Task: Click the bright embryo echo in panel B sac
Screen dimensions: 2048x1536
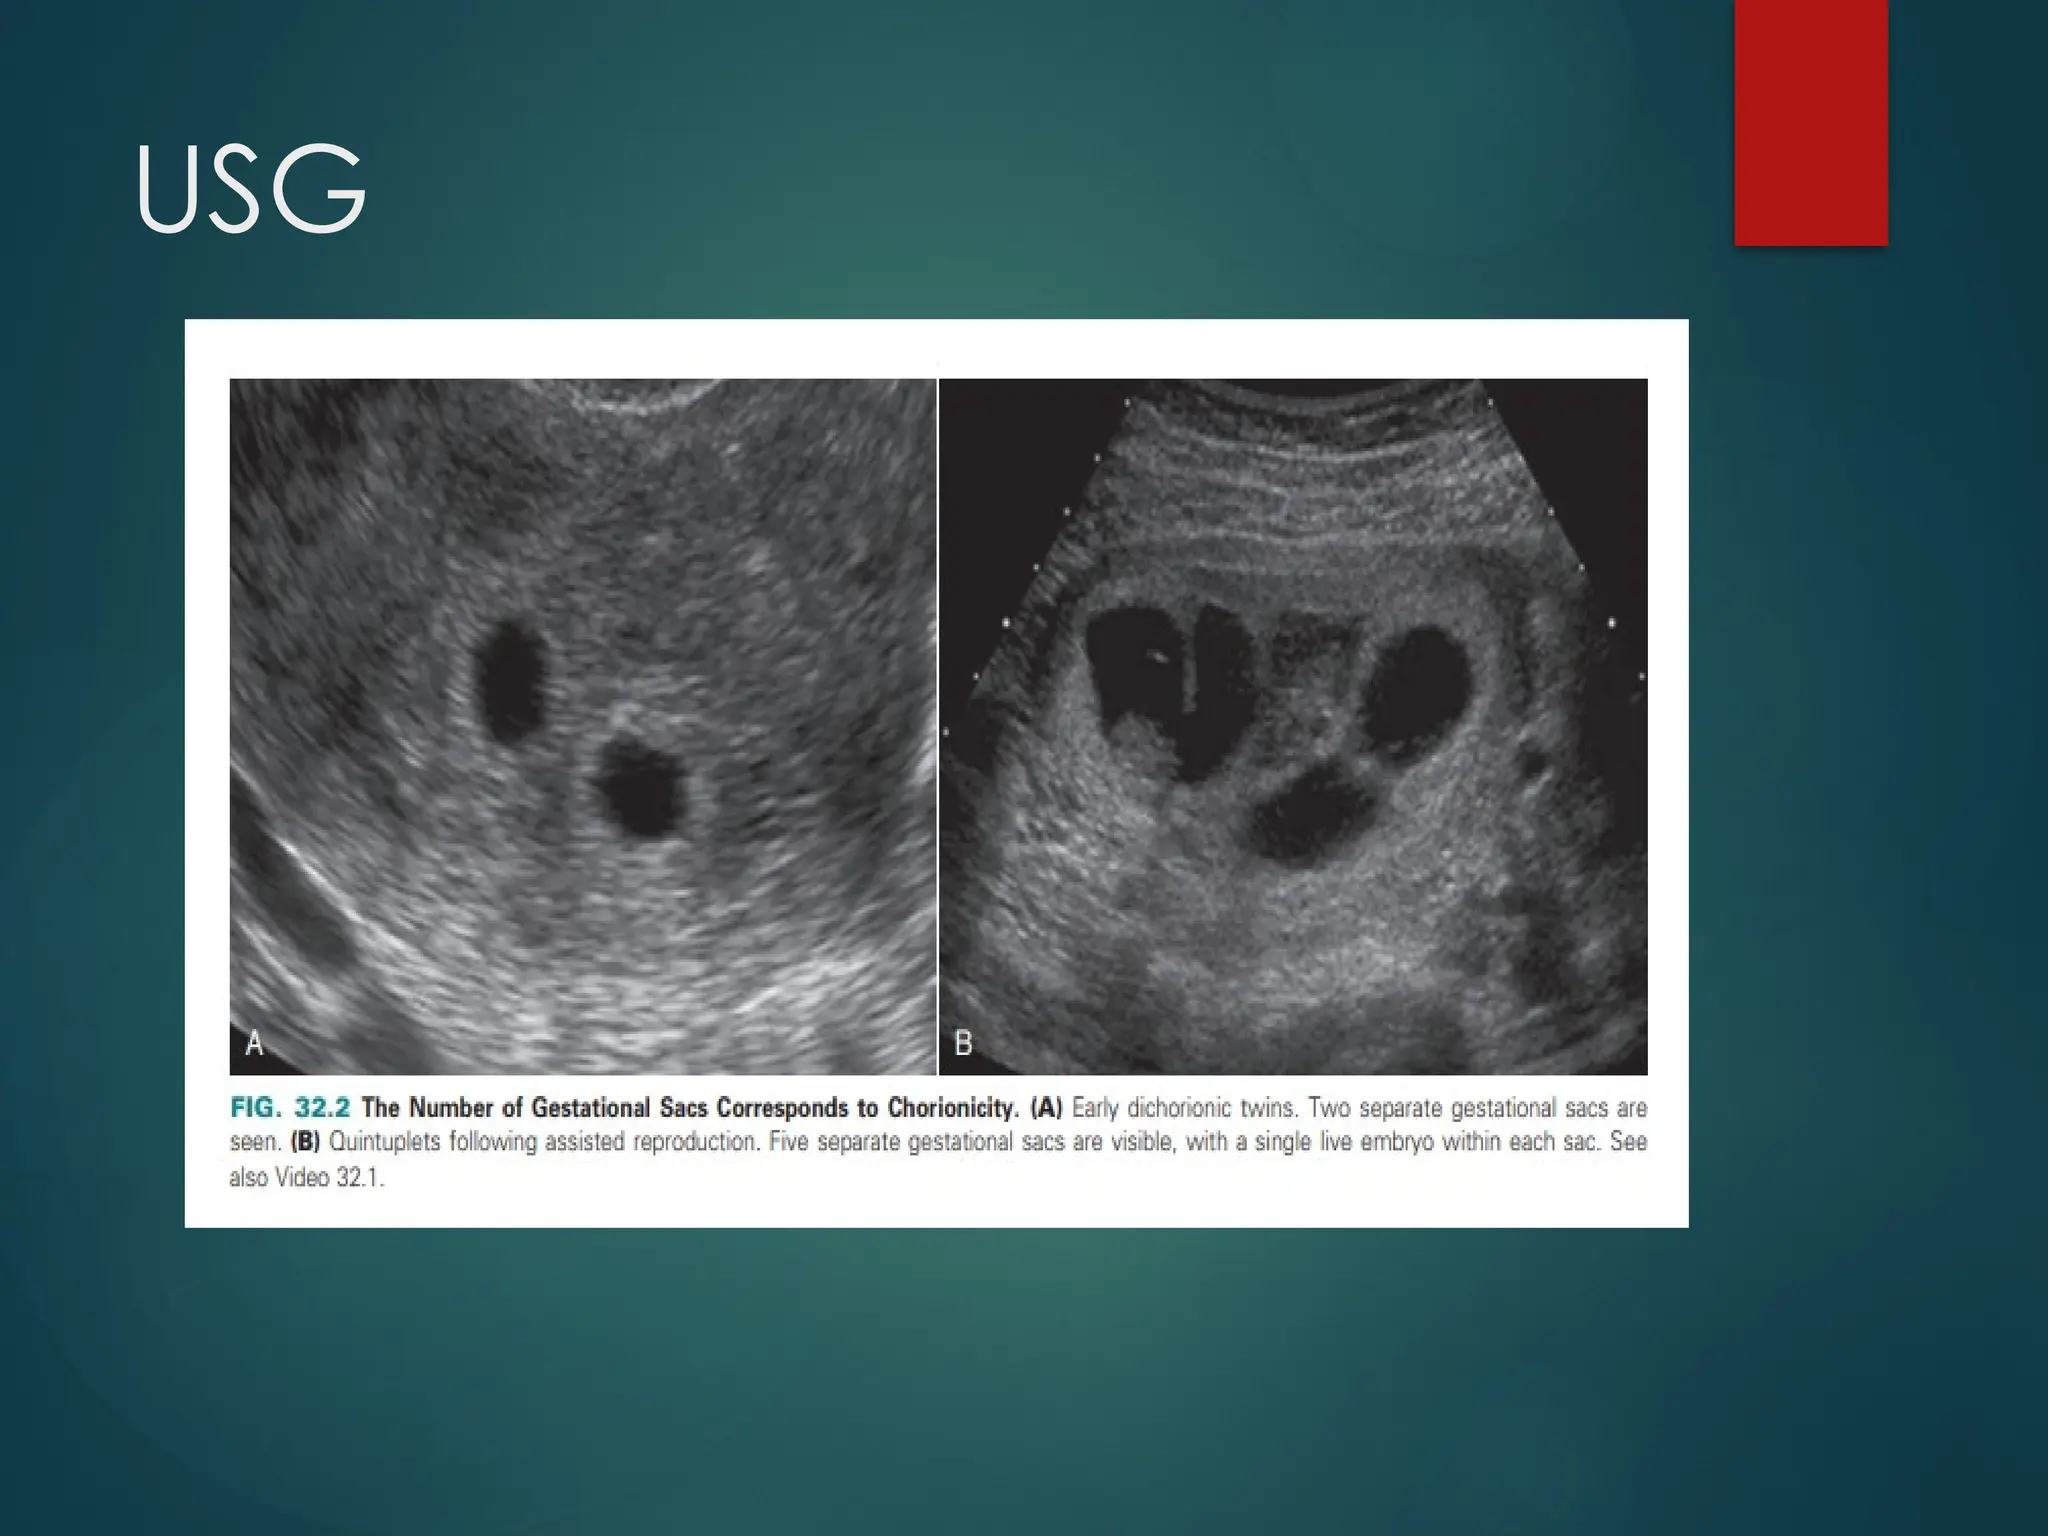Action: point(1157,657)
